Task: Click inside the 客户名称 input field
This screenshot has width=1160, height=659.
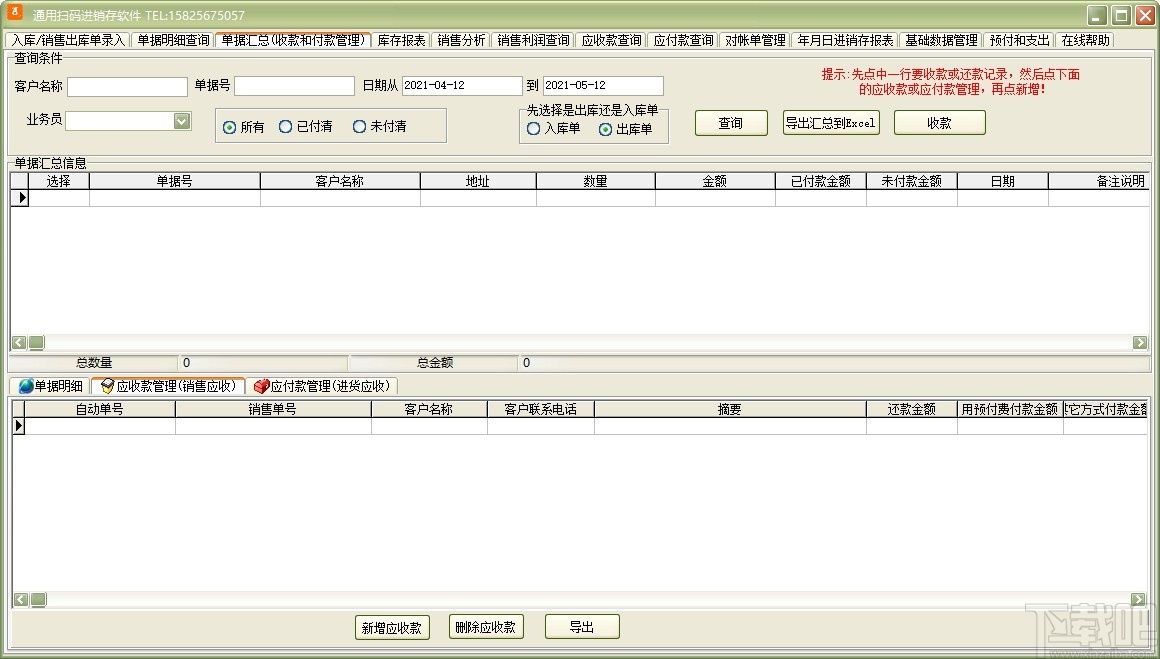Action: coord(128,86)
